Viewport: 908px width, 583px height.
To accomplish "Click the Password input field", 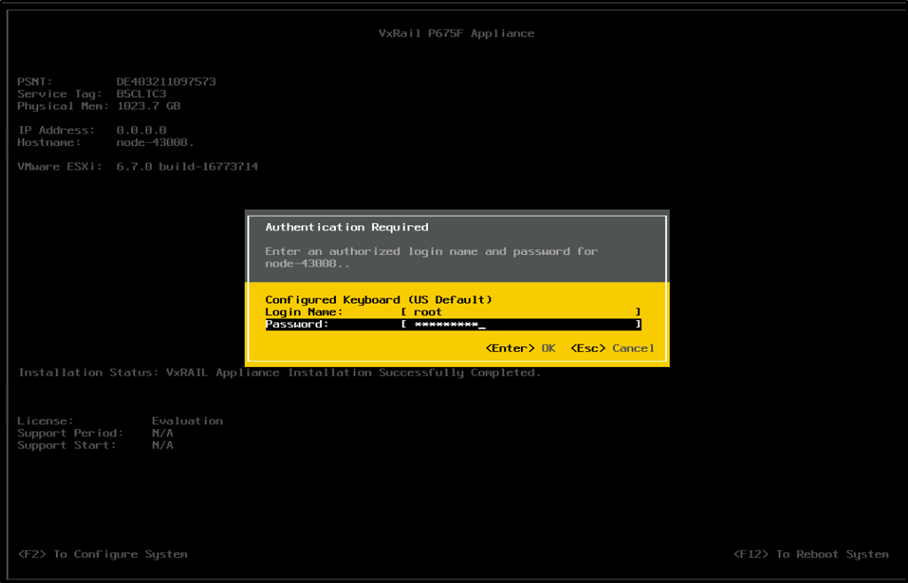I will pos(521,324).
